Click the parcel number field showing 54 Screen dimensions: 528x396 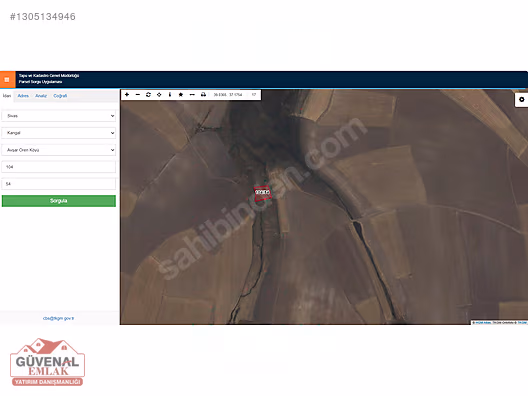(x=59, y=184)
